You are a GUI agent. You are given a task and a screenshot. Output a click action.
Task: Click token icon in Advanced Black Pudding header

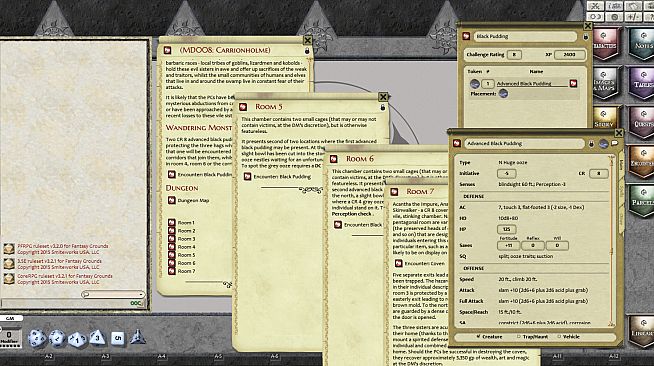[x=603, y=143]
